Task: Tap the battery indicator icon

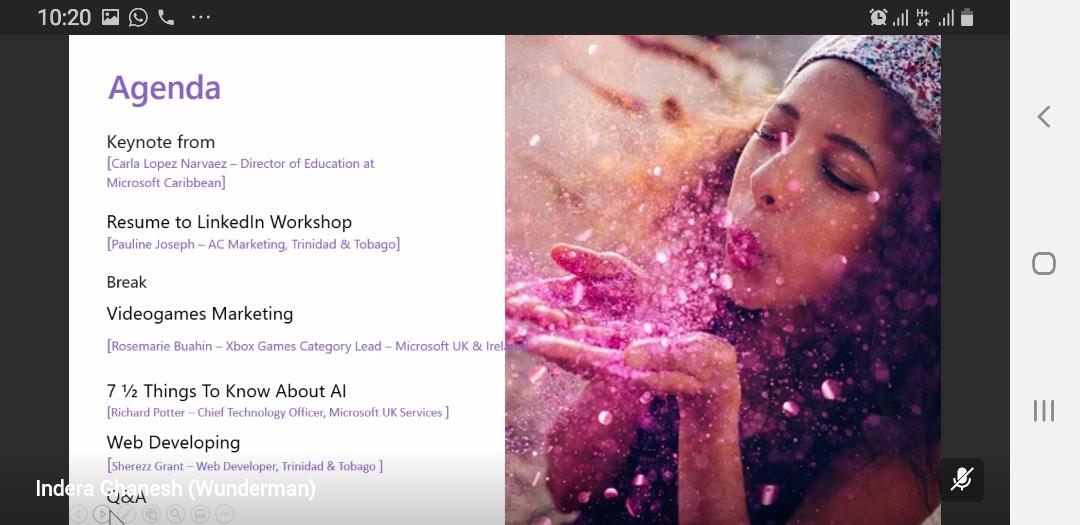Action: pos(966,17)
